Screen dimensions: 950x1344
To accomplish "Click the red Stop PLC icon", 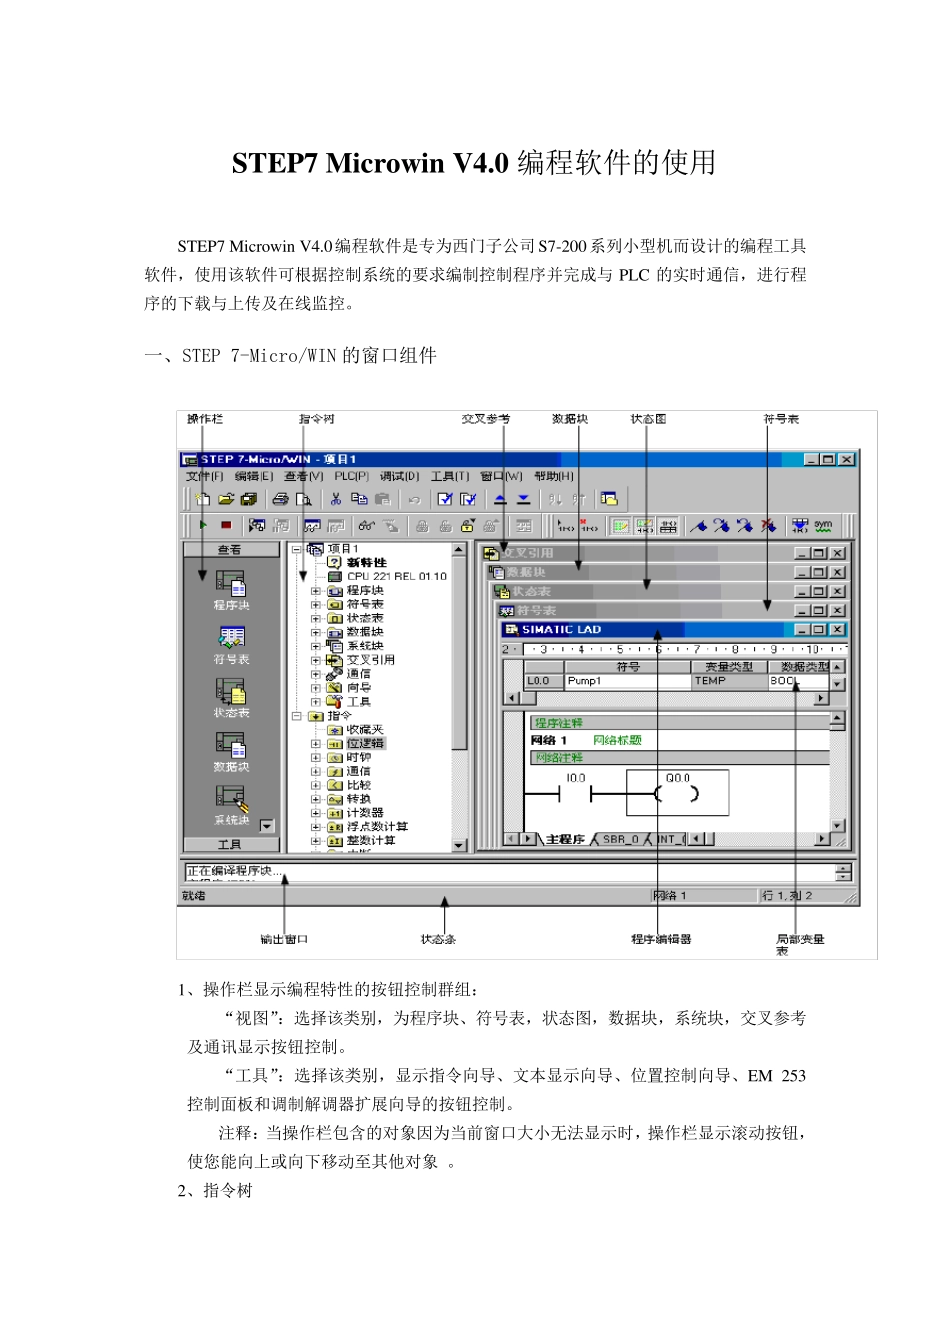I will coord(226,525).
